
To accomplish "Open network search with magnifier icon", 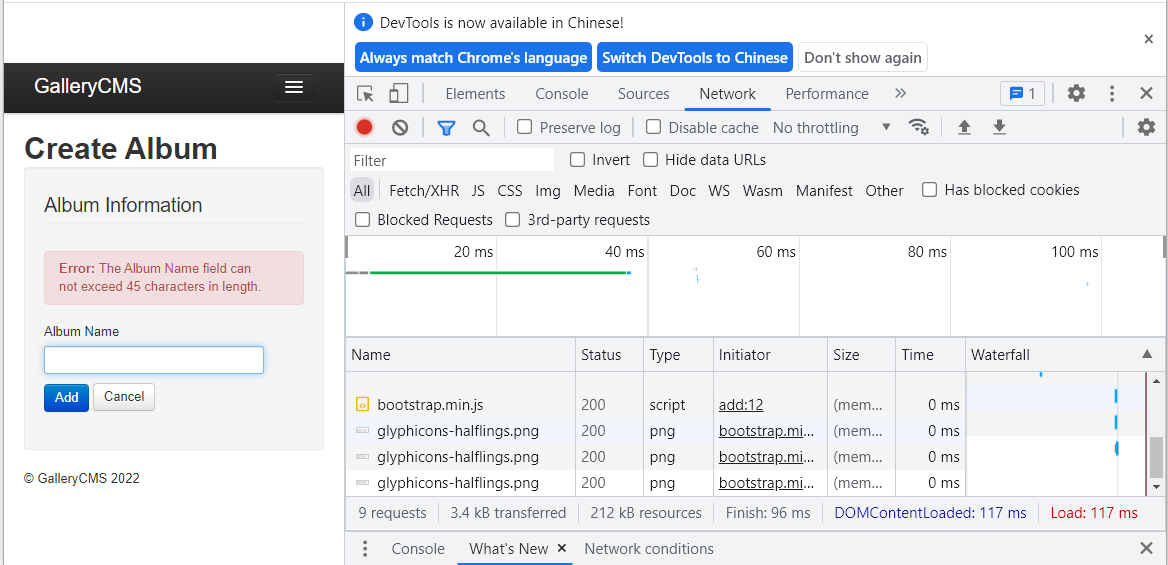I will (481, 127).
